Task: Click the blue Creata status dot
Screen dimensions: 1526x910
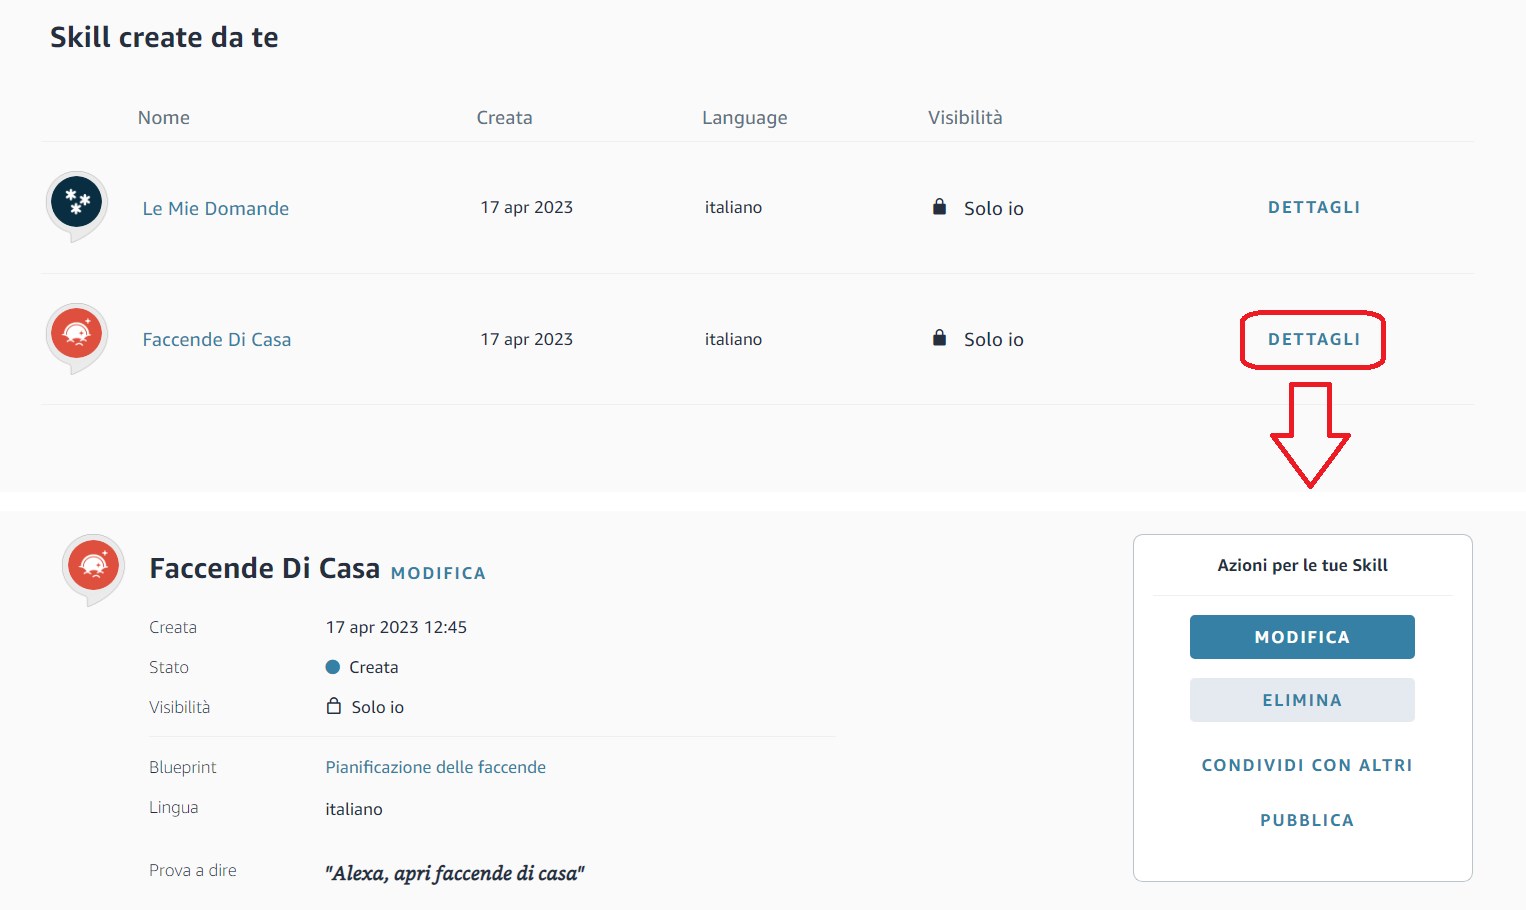Action: [333, 667]
